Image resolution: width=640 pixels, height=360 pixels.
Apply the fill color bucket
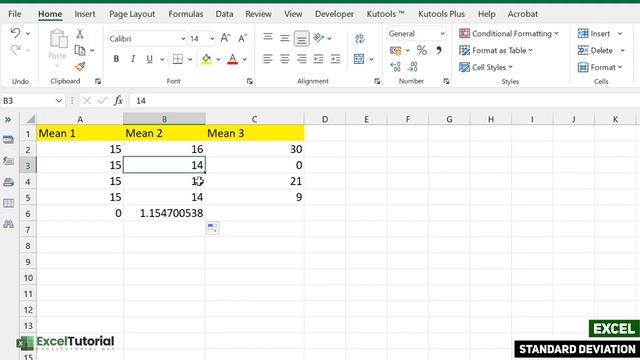coord(207,59)
